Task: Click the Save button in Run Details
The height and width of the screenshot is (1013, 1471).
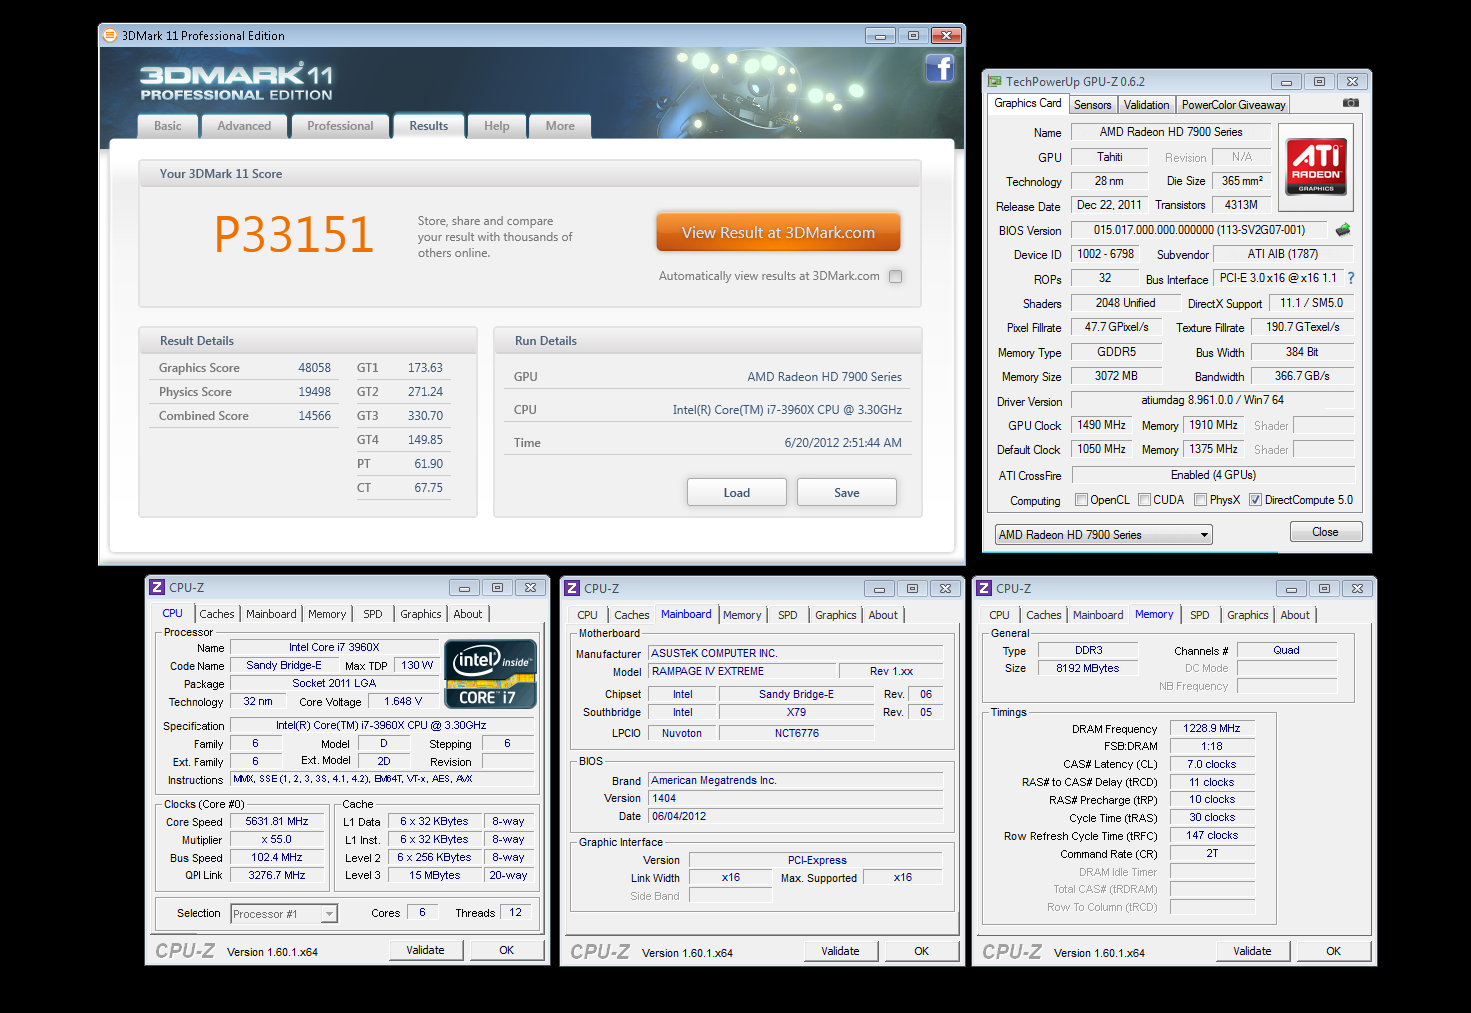Action: (847, 493)
